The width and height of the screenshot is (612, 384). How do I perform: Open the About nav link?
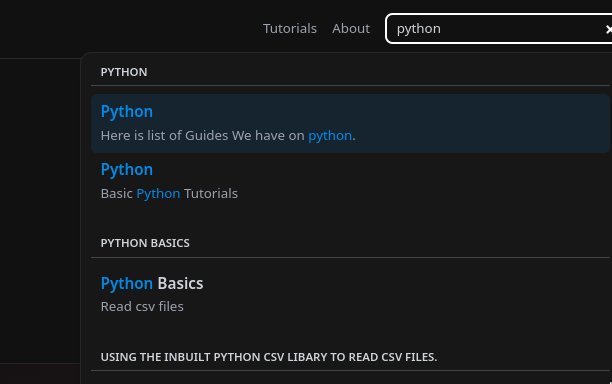point(351,28)
